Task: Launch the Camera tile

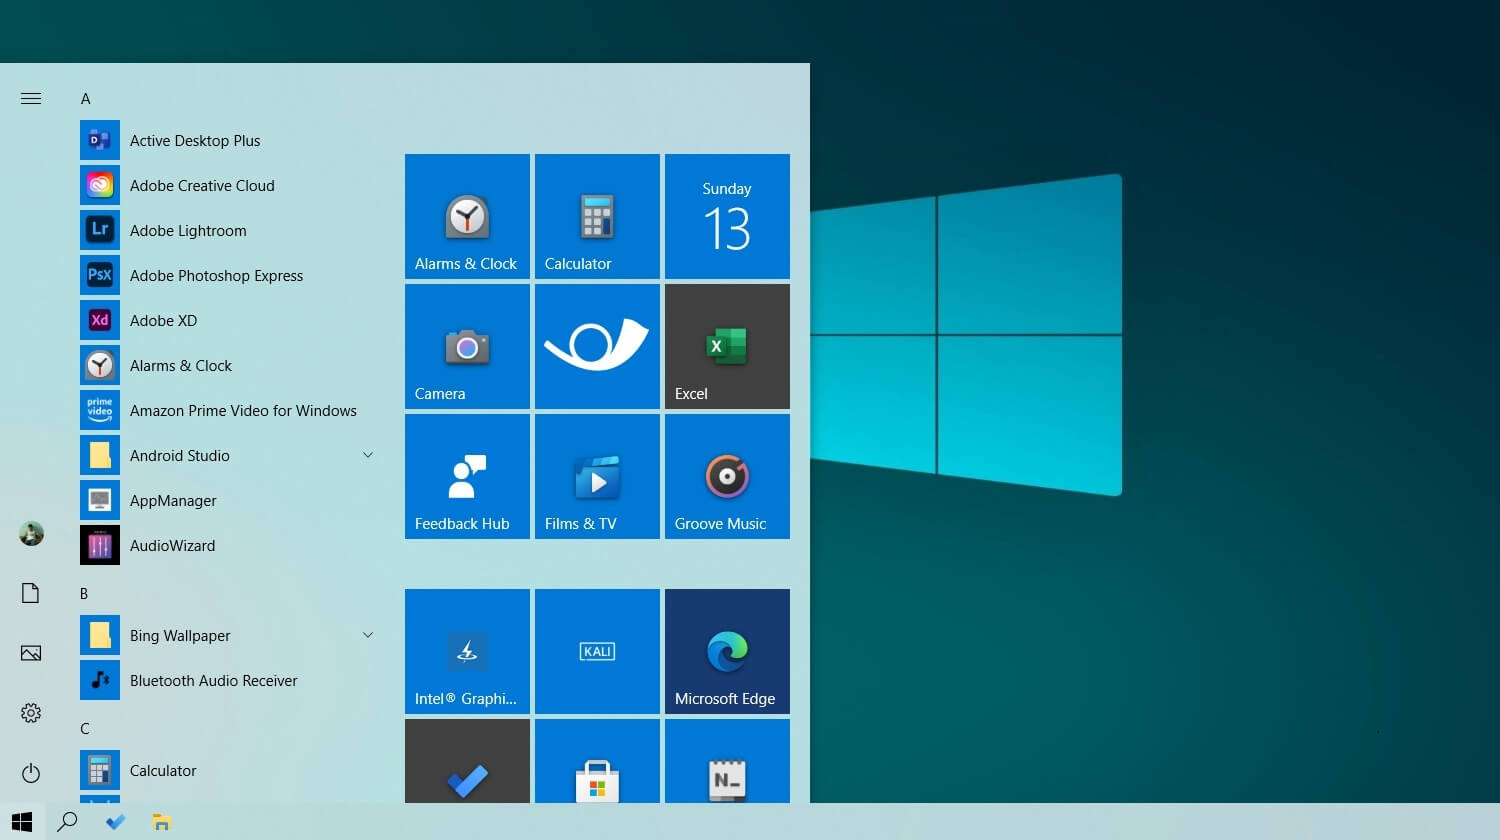Action: coord(467,346)
